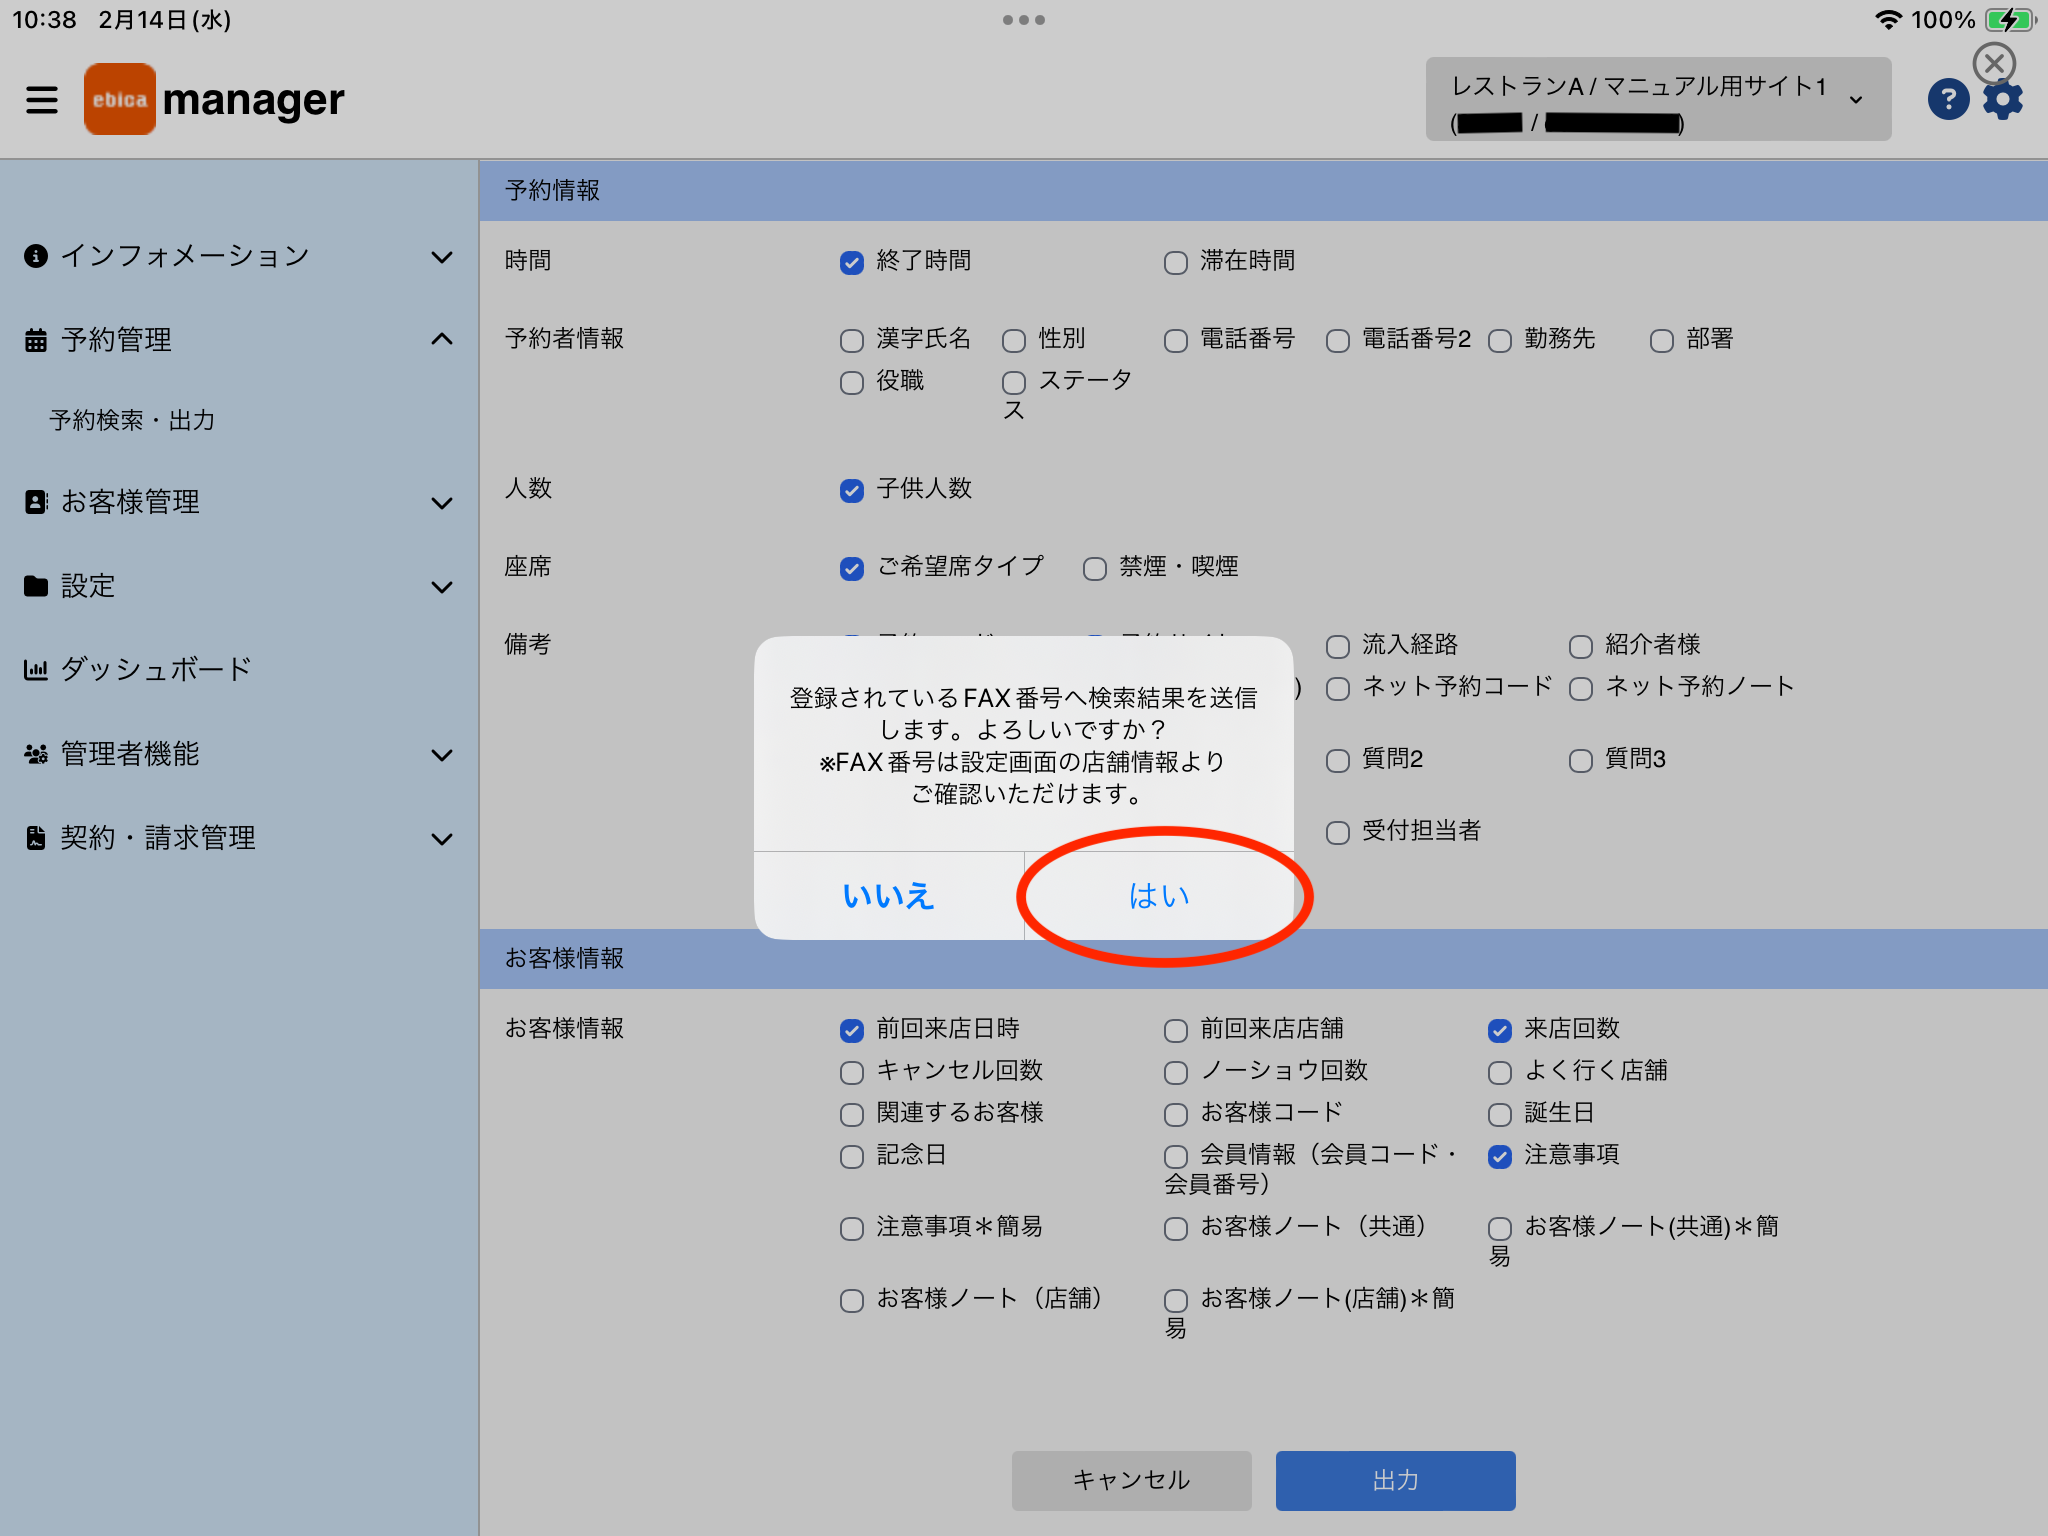Click the 管理者機能 users icon

pos(36,754)
